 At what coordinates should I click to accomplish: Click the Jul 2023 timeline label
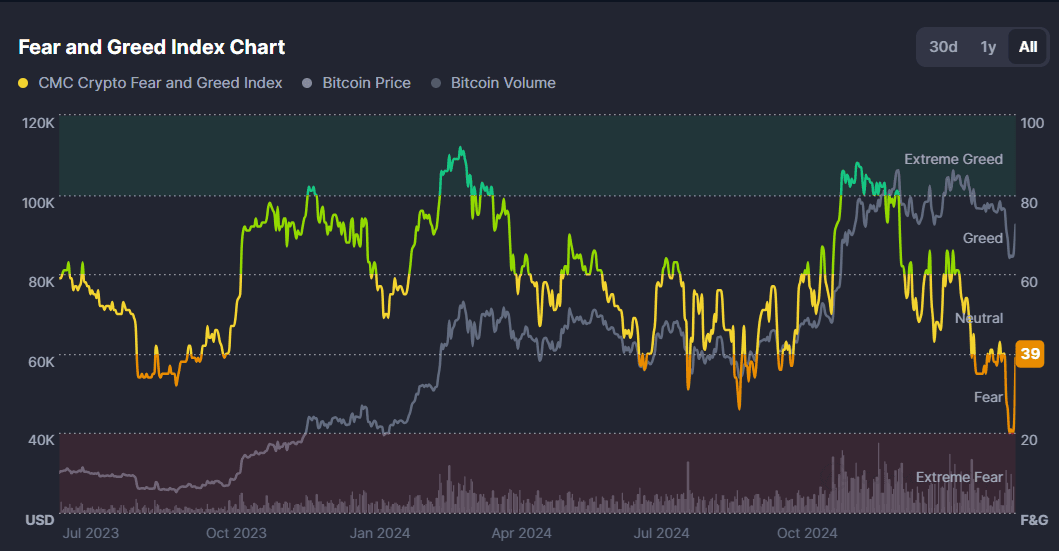(x=90, y=533)
